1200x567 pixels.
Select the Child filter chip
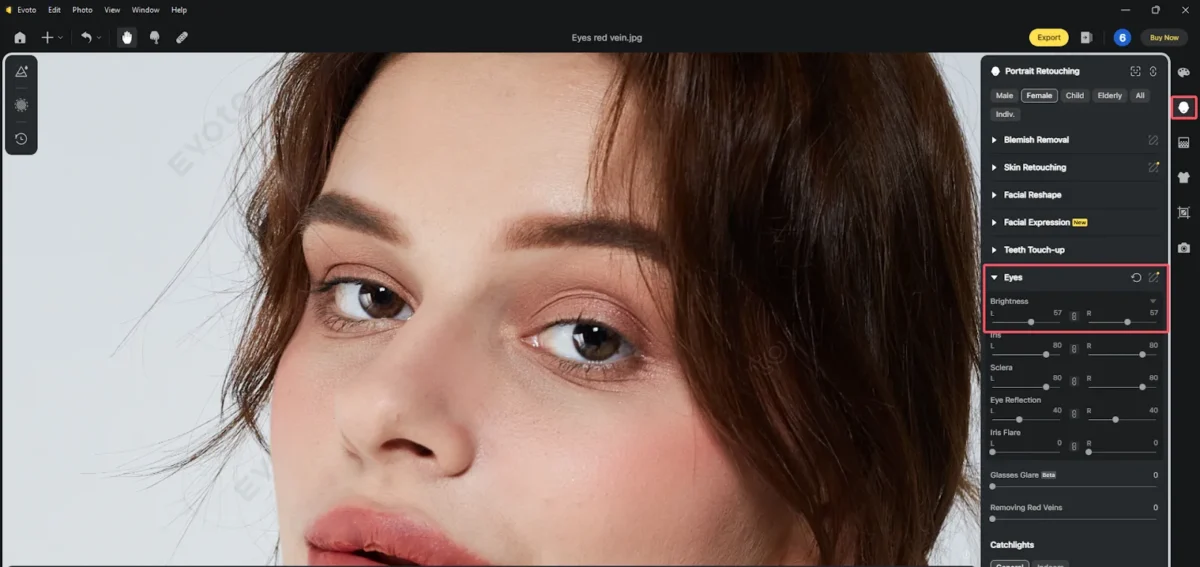coord(1075,96)
